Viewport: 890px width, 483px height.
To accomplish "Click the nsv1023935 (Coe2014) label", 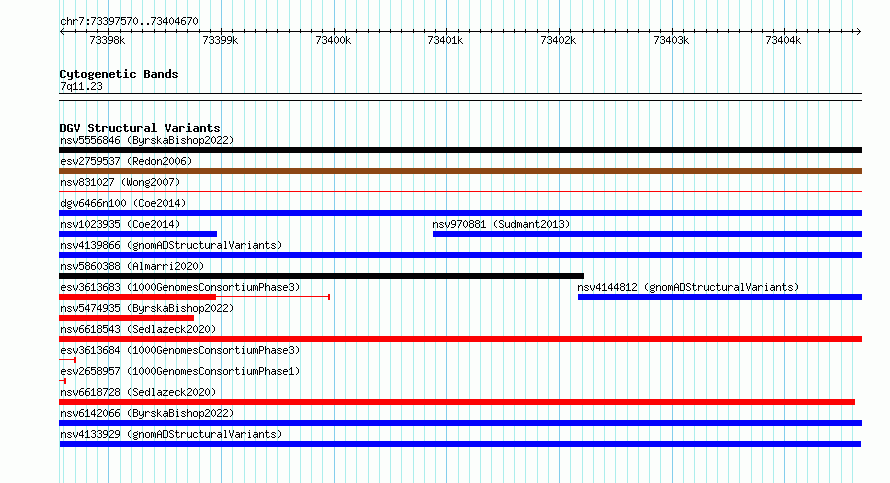I will pos(120,224).
